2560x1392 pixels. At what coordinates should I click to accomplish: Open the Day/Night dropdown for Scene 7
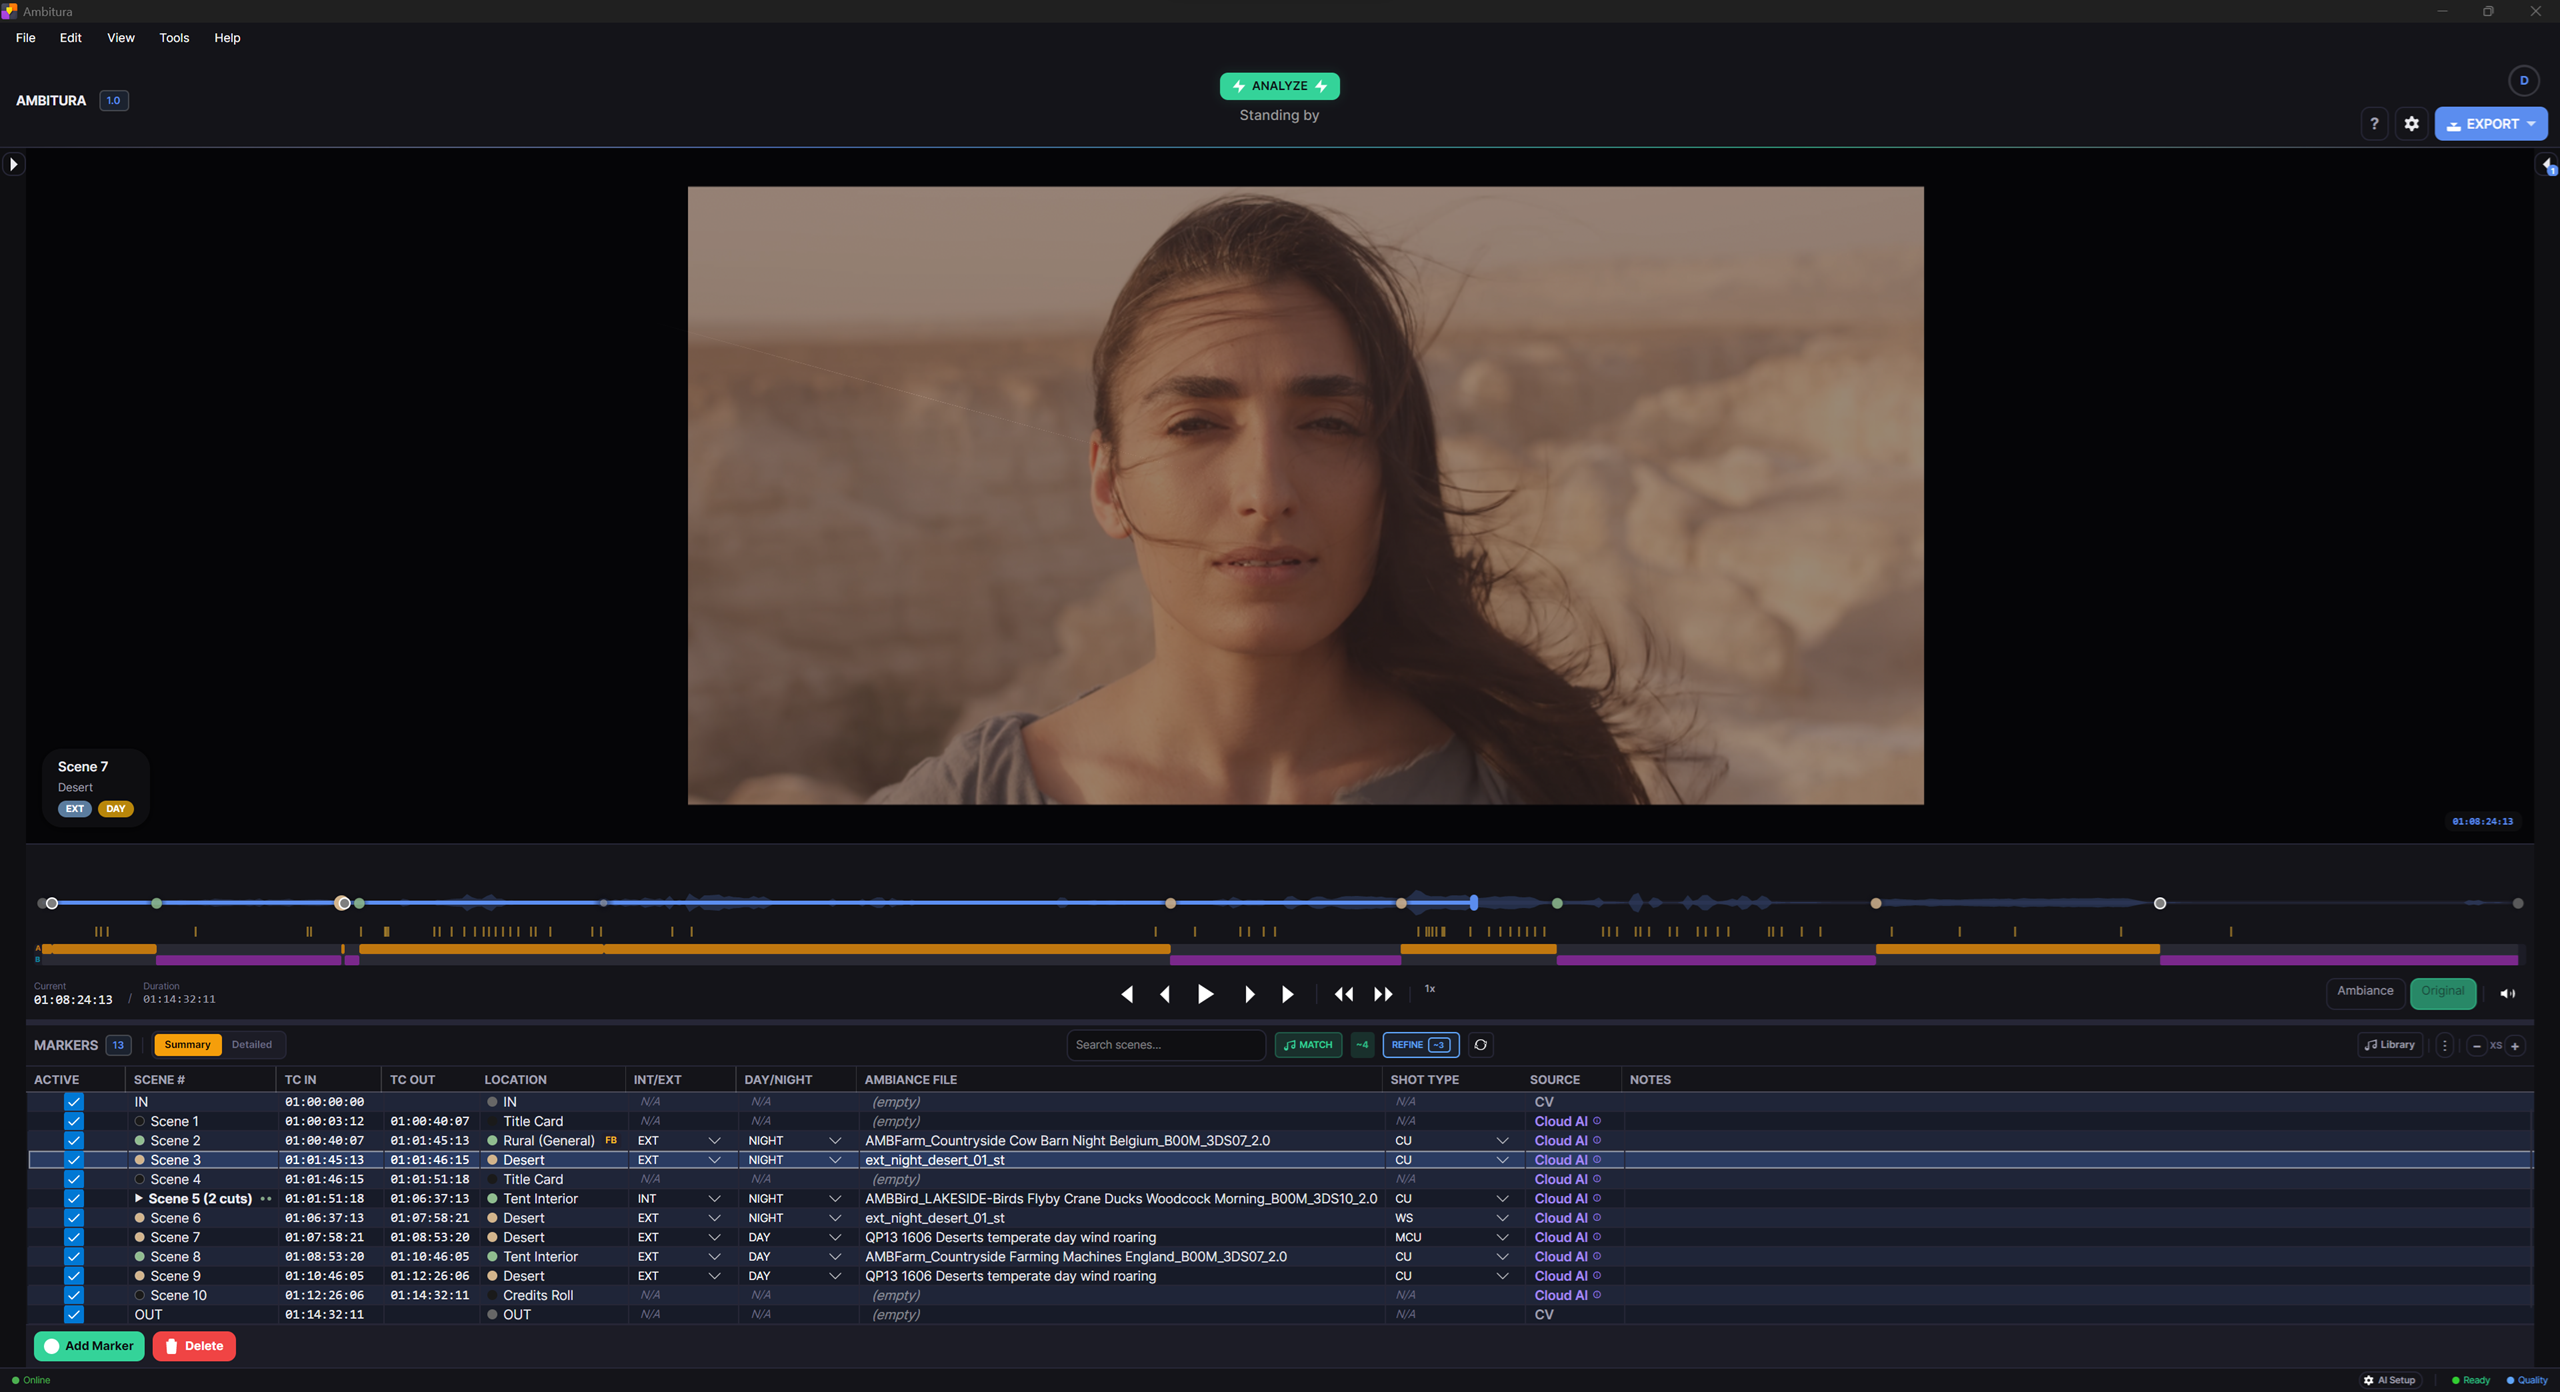click(835, 1237)
